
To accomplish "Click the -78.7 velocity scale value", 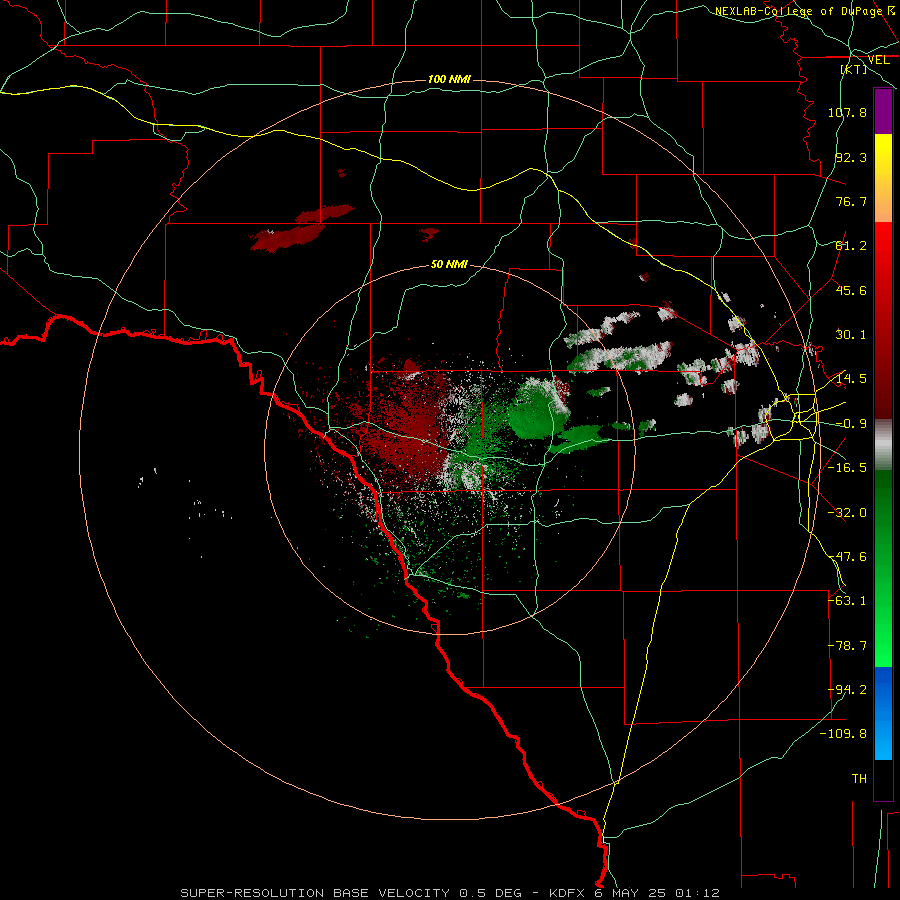I will pyautogui.click(x=847, y=646).
